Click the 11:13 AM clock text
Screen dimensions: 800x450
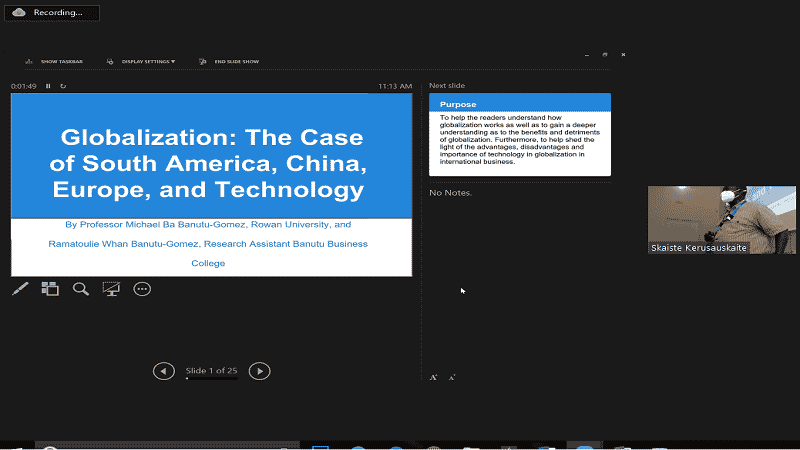coord(395,86)
